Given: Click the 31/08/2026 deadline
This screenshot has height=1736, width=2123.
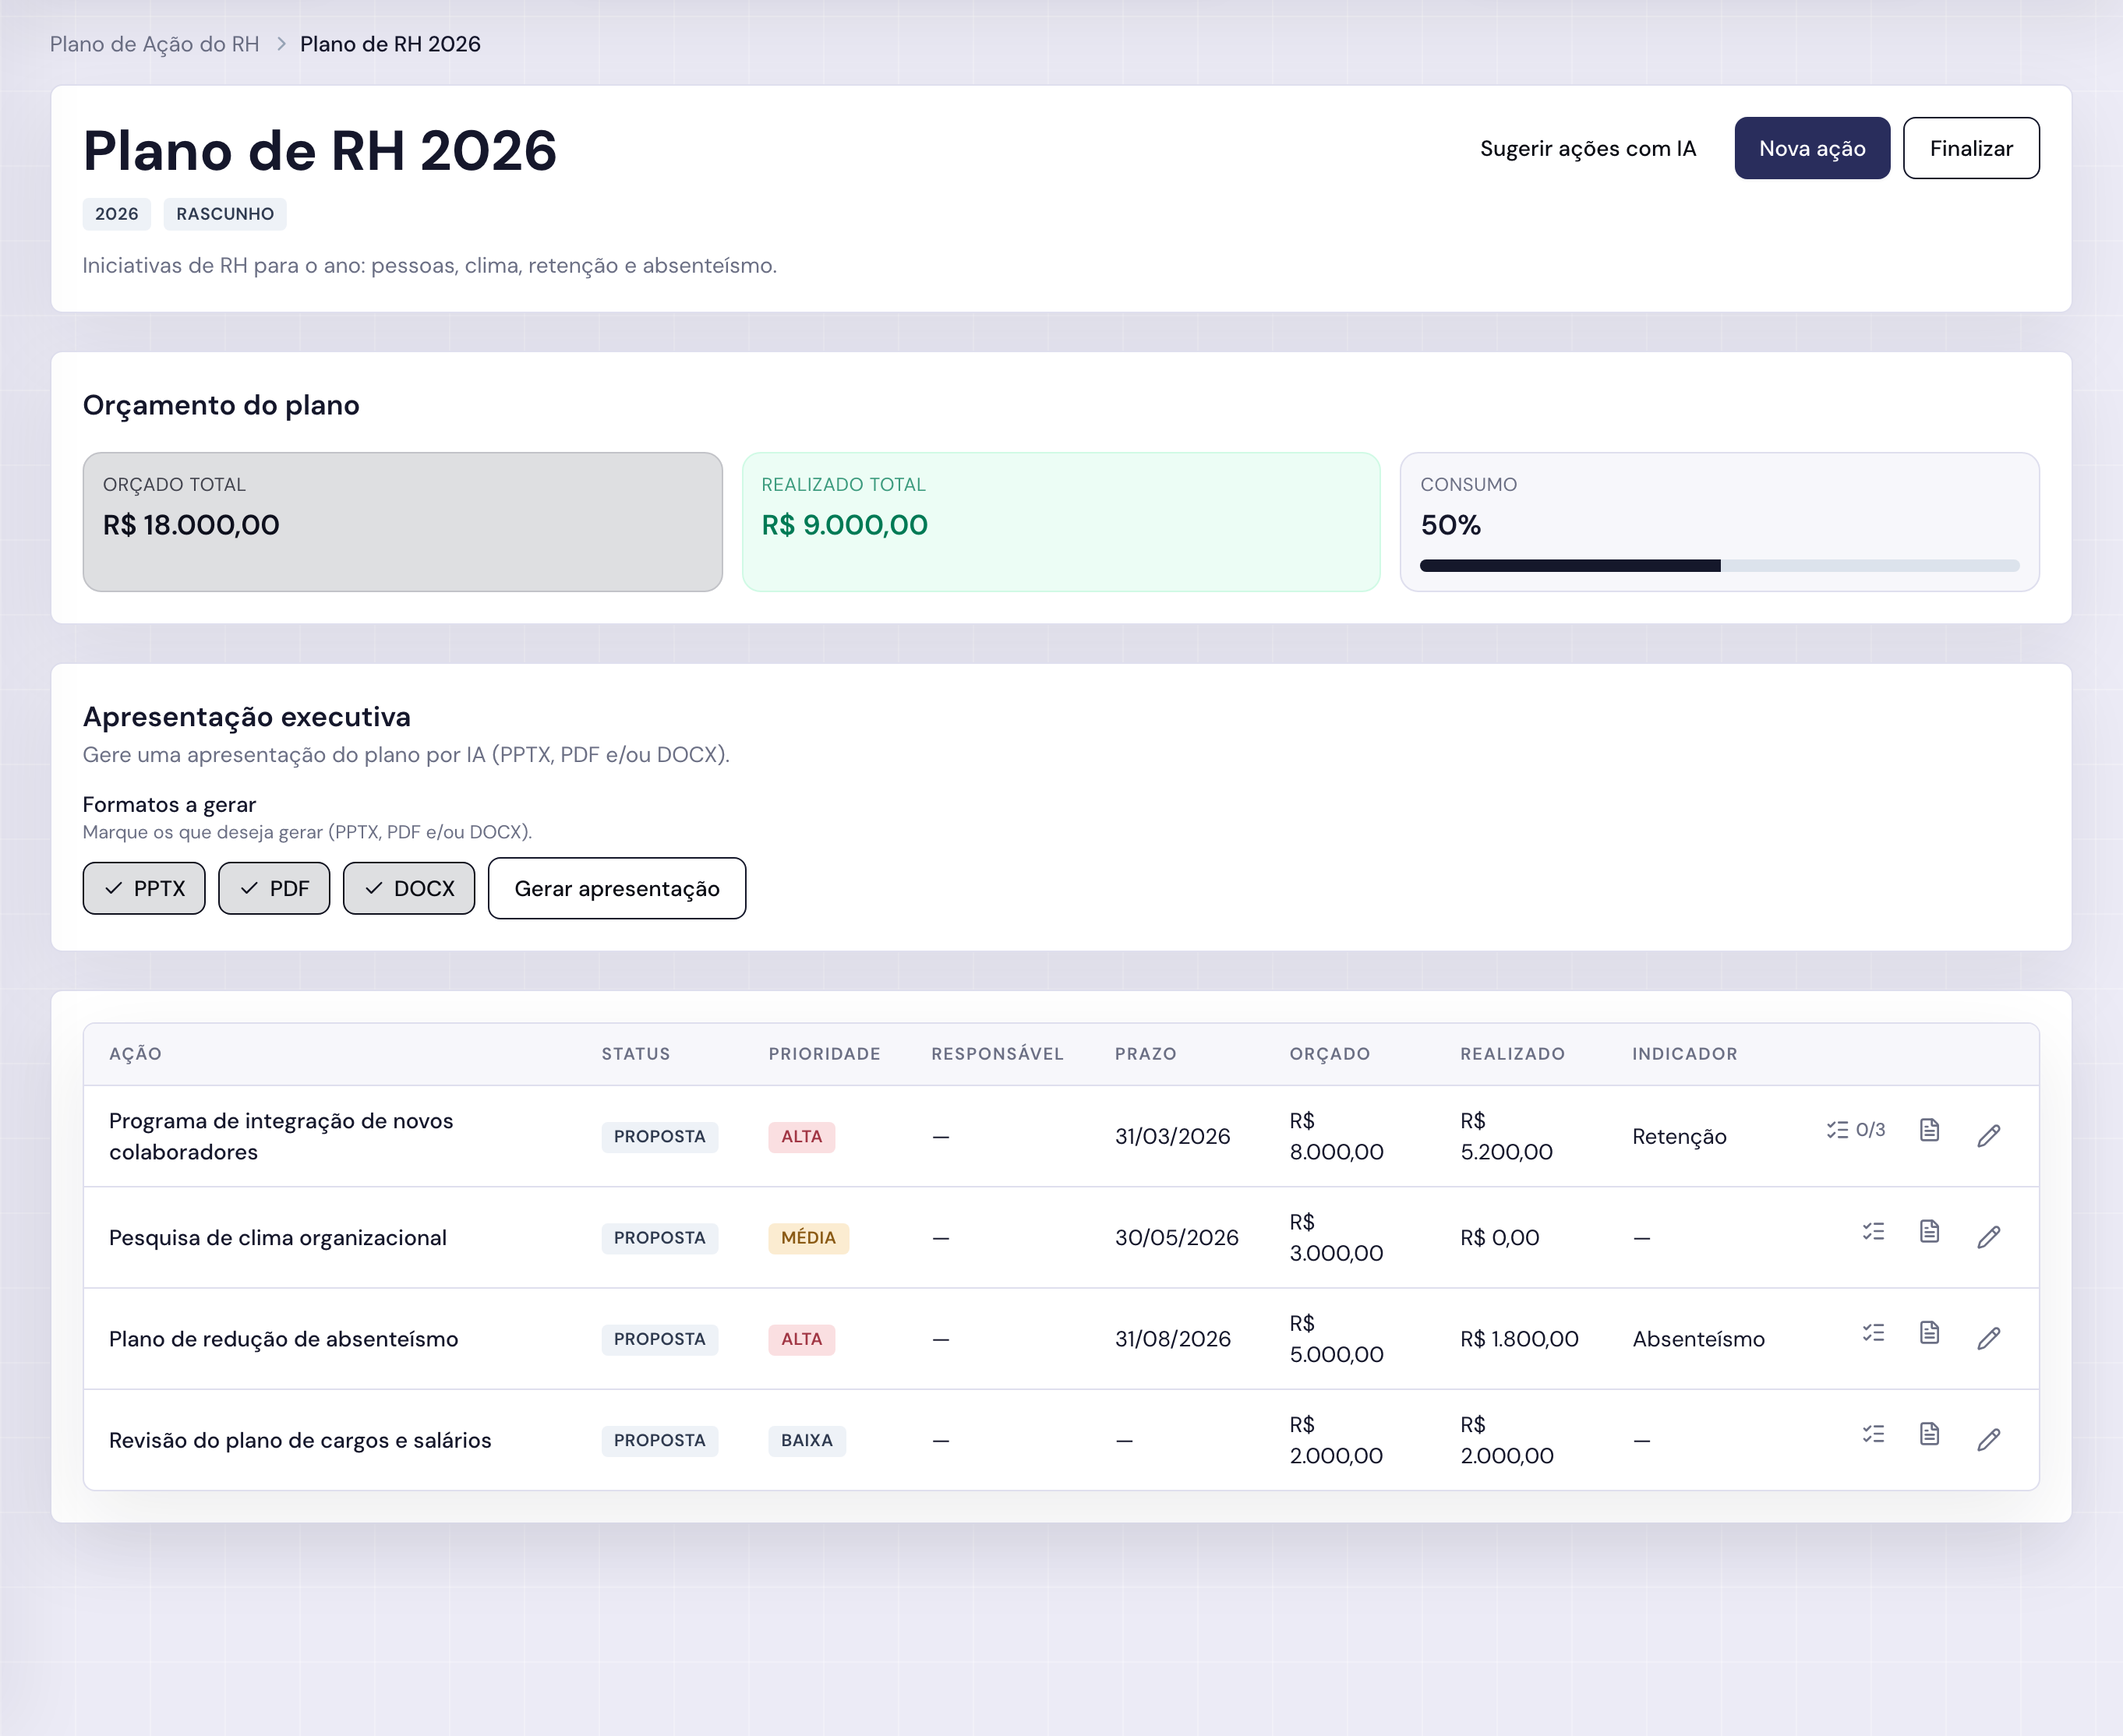Looking at the screenshot, I should click(x=1172, y=1338).
